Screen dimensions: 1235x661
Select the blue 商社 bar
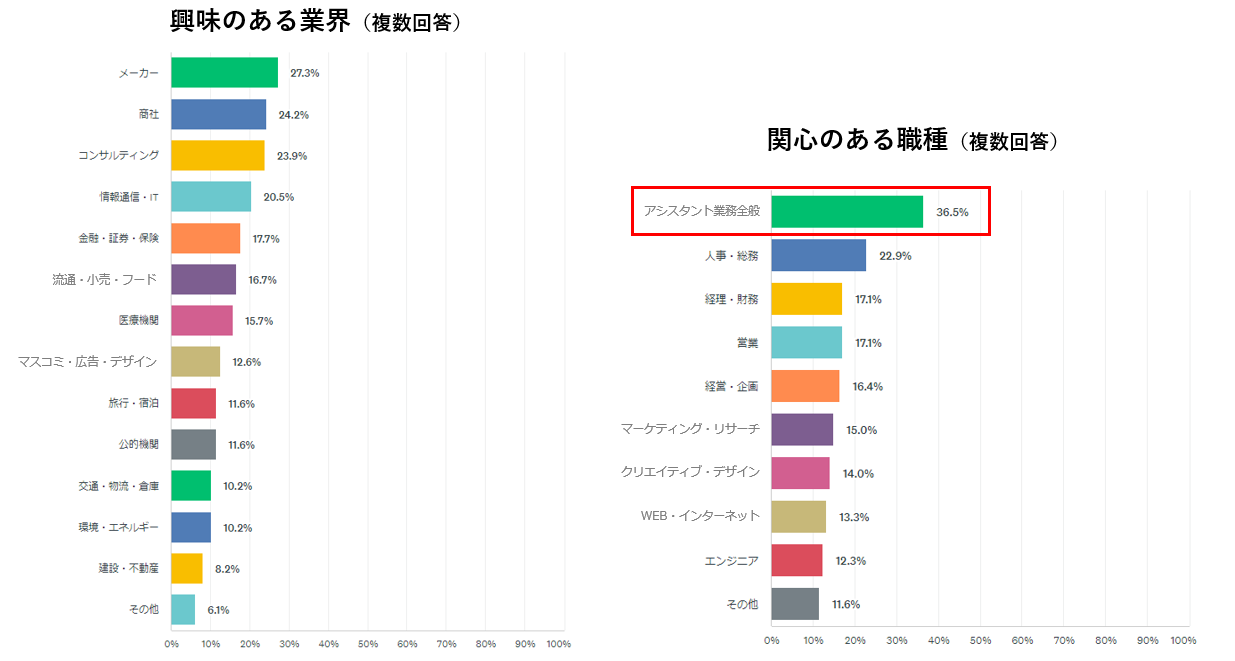click(218, 114)
